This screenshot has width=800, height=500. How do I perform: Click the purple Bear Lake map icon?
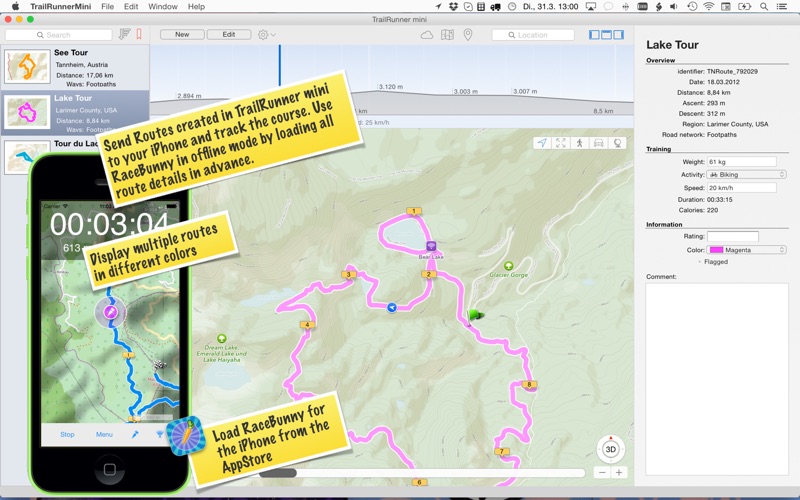coord(431,246)
